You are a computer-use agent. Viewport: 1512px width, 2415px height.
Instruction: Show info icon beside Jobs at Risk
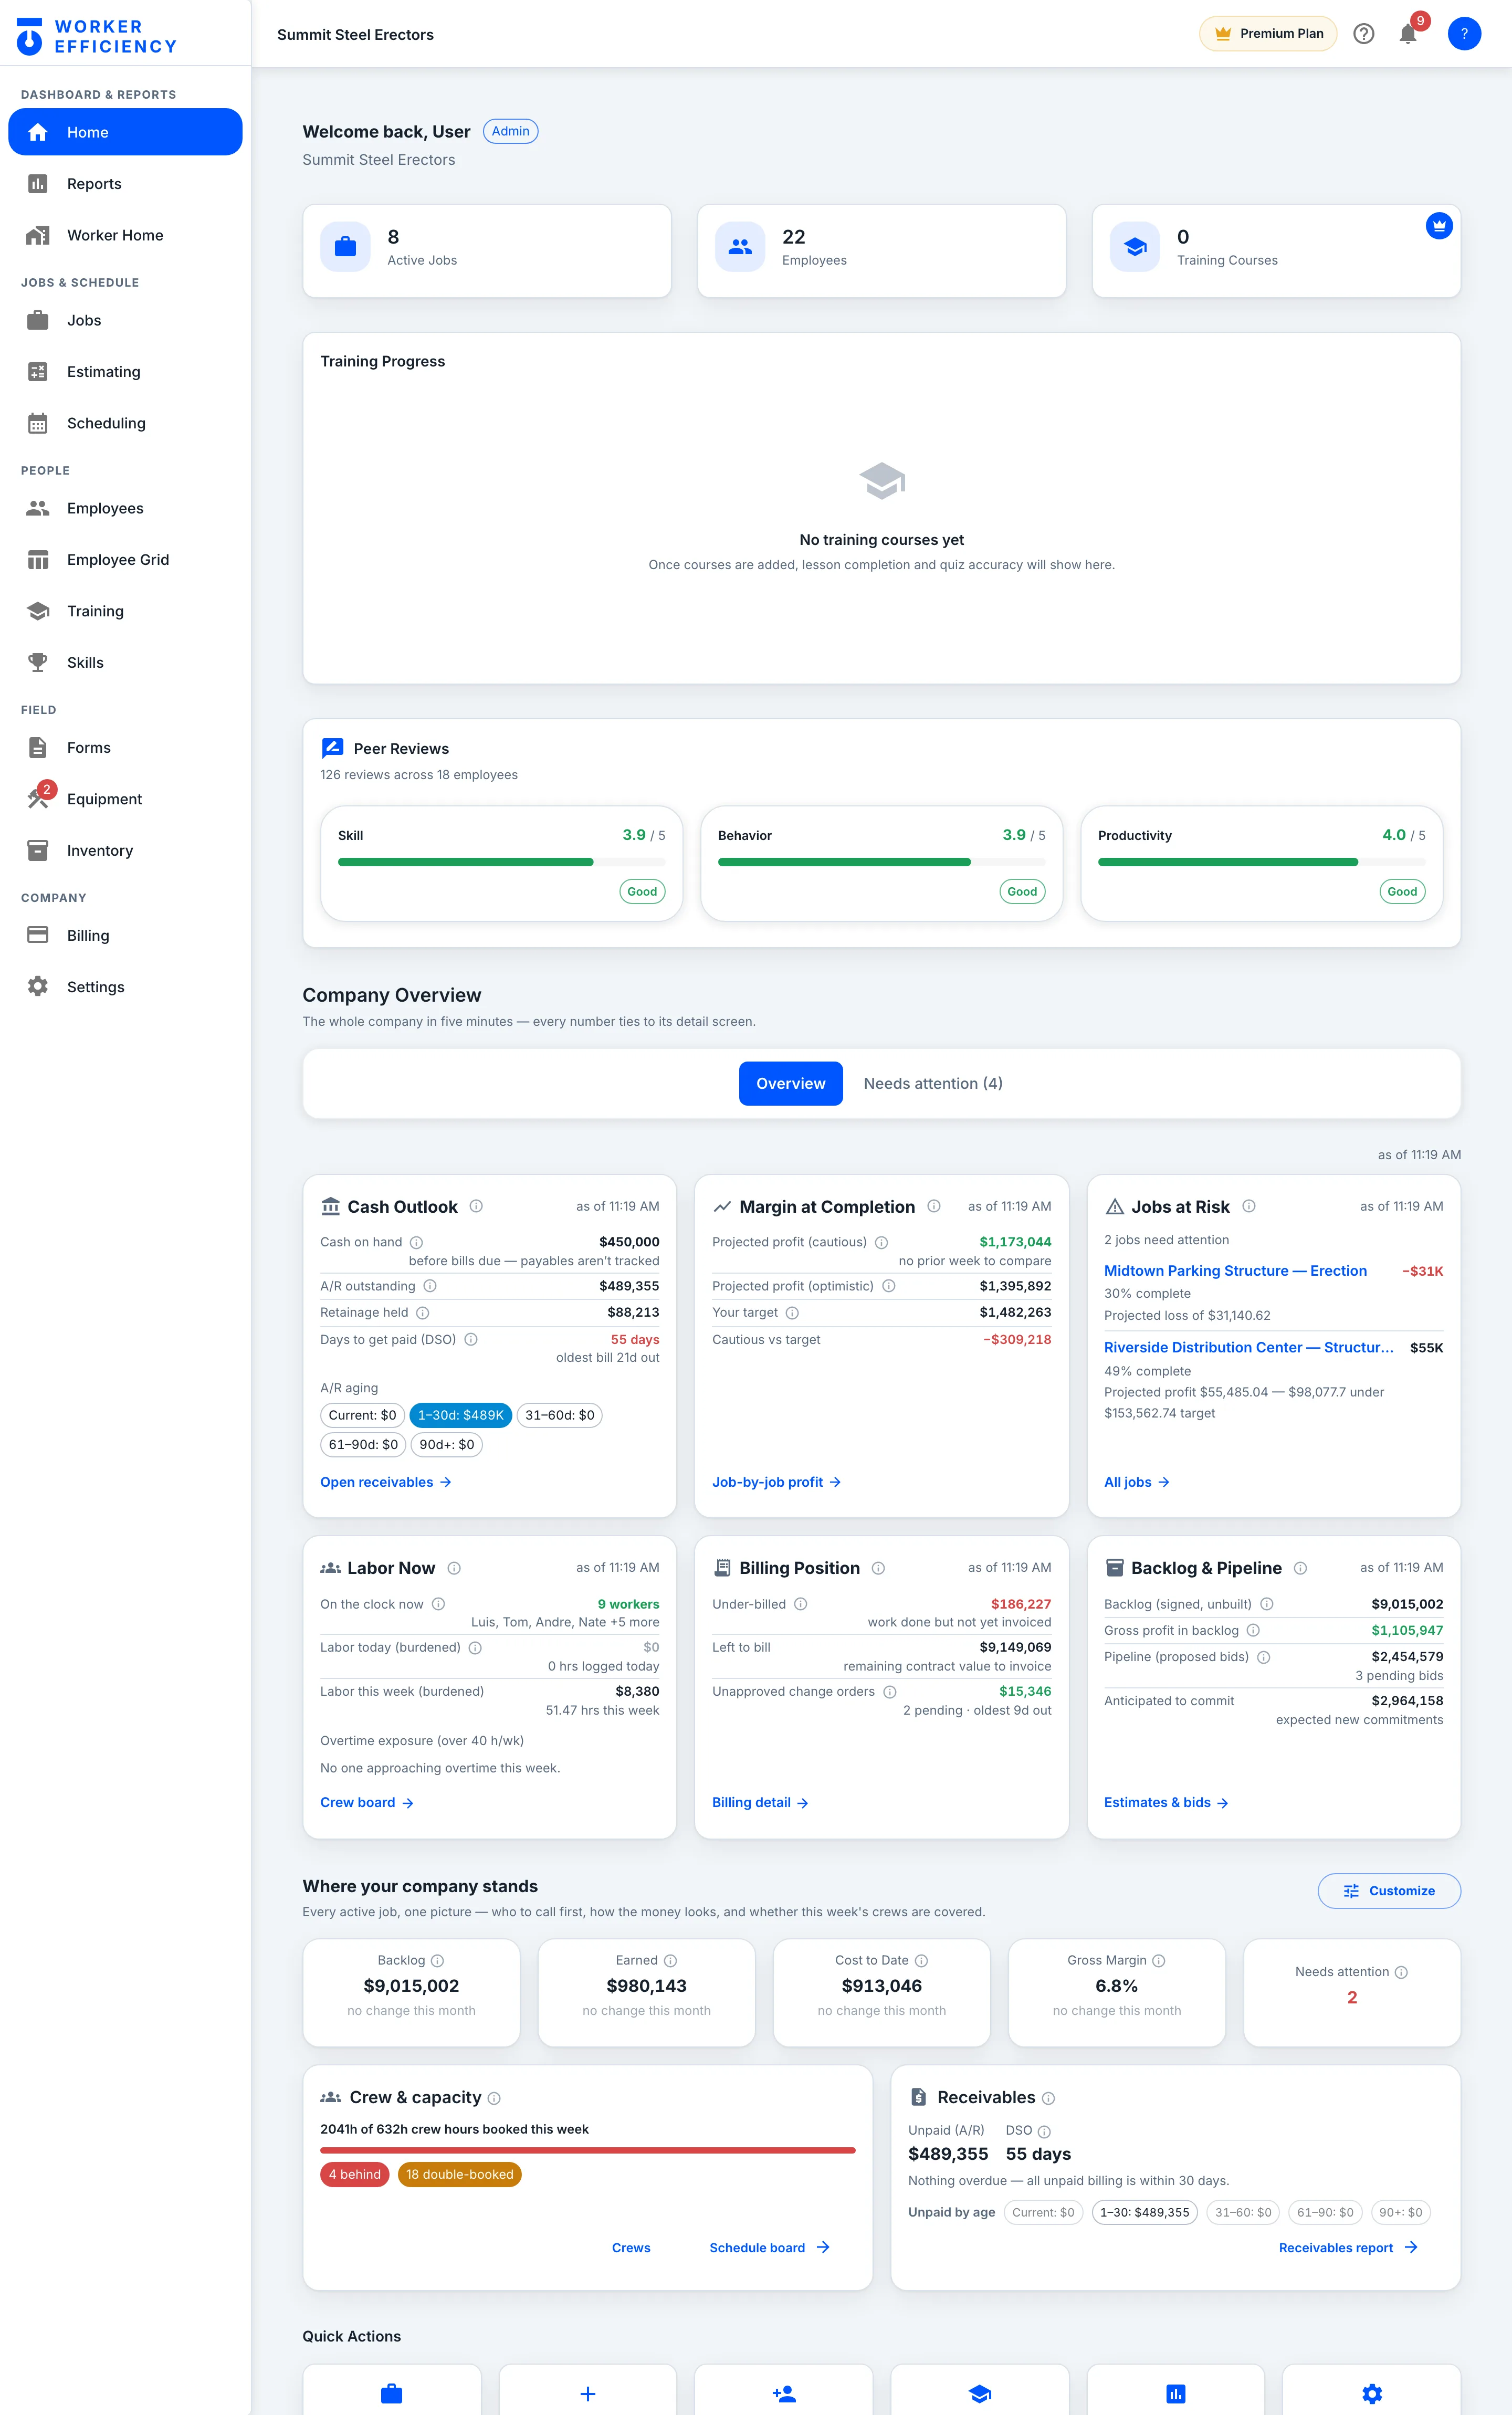click(x=1249, y=1206)
